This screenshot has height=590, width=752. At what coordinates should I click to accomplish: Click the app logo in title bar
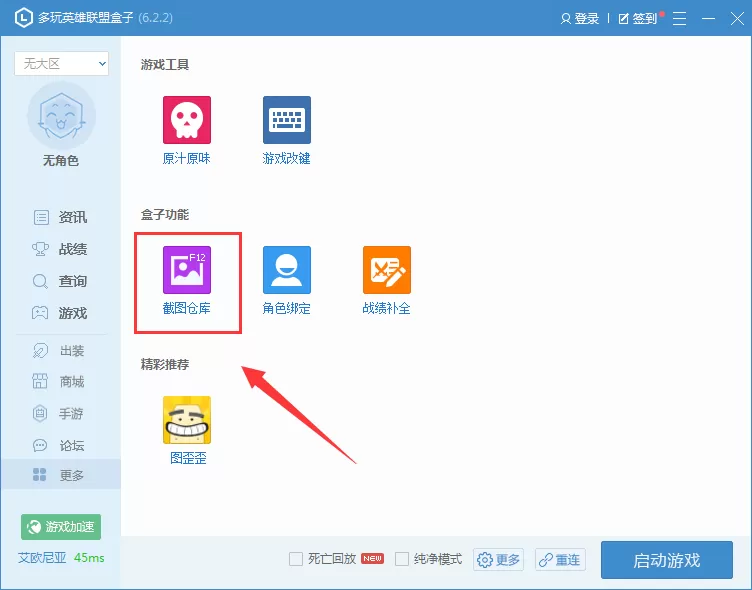pyautogui.click(x=24, y=18)
